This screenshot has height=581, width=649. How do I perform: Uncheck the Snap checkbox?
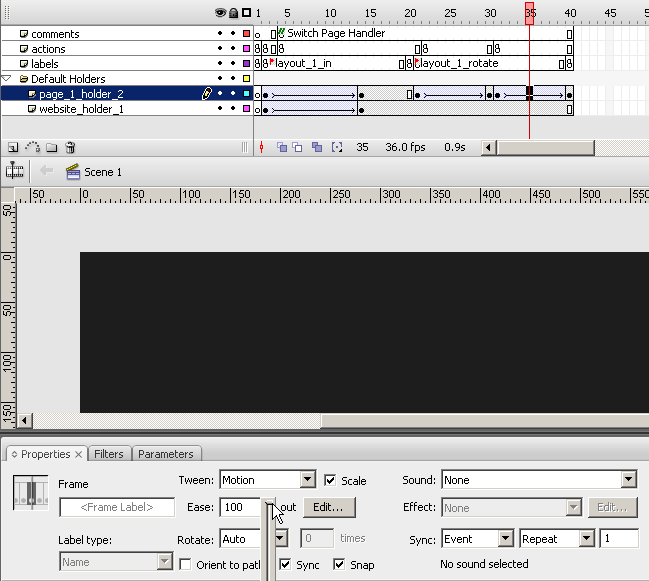(x=339, y=565)
